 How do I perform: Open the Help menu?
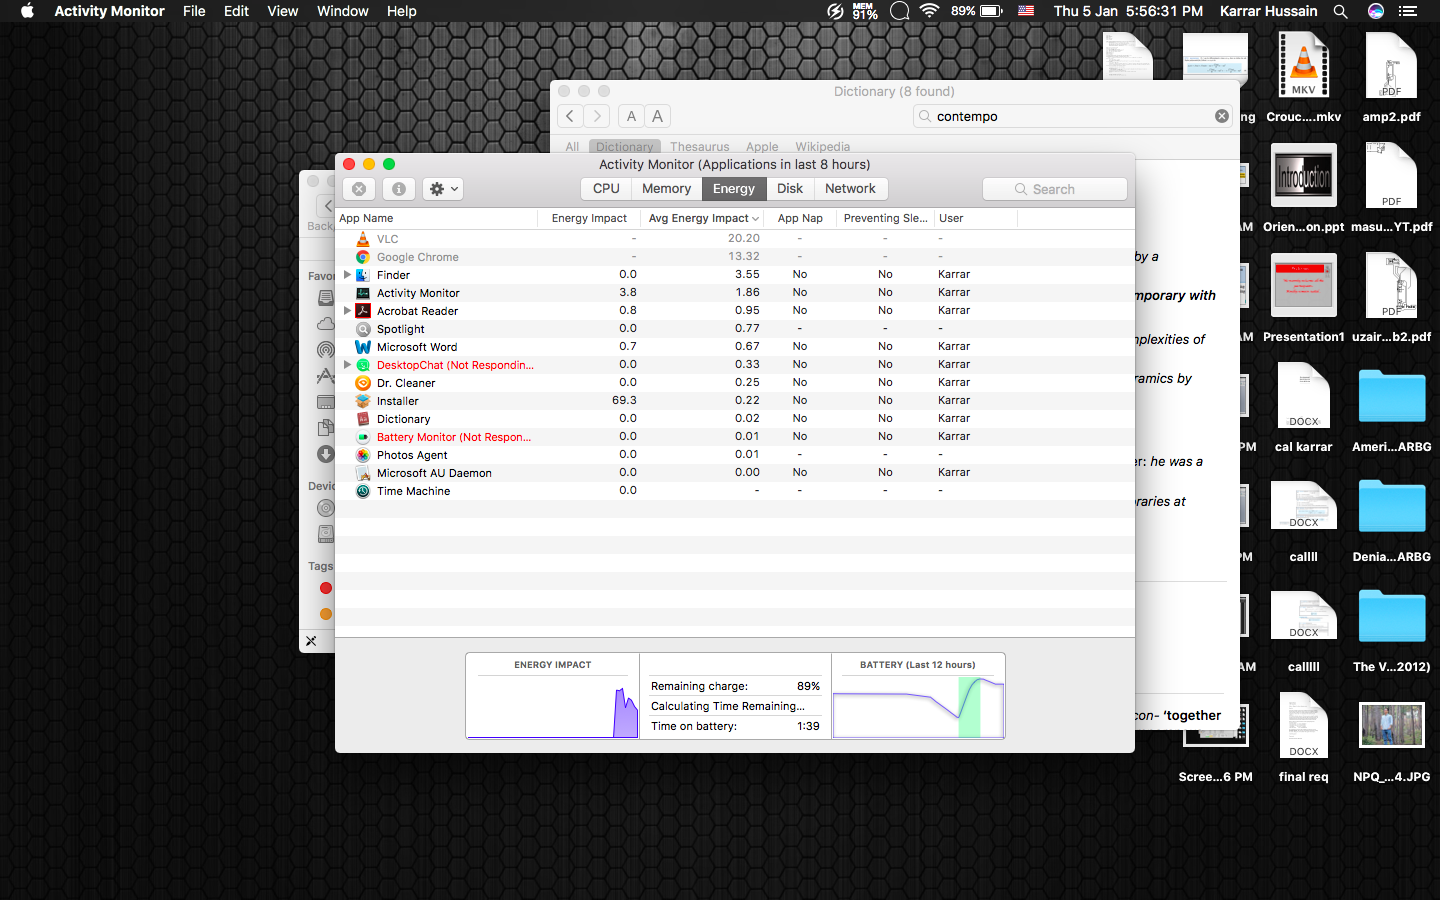coord(401,11)
